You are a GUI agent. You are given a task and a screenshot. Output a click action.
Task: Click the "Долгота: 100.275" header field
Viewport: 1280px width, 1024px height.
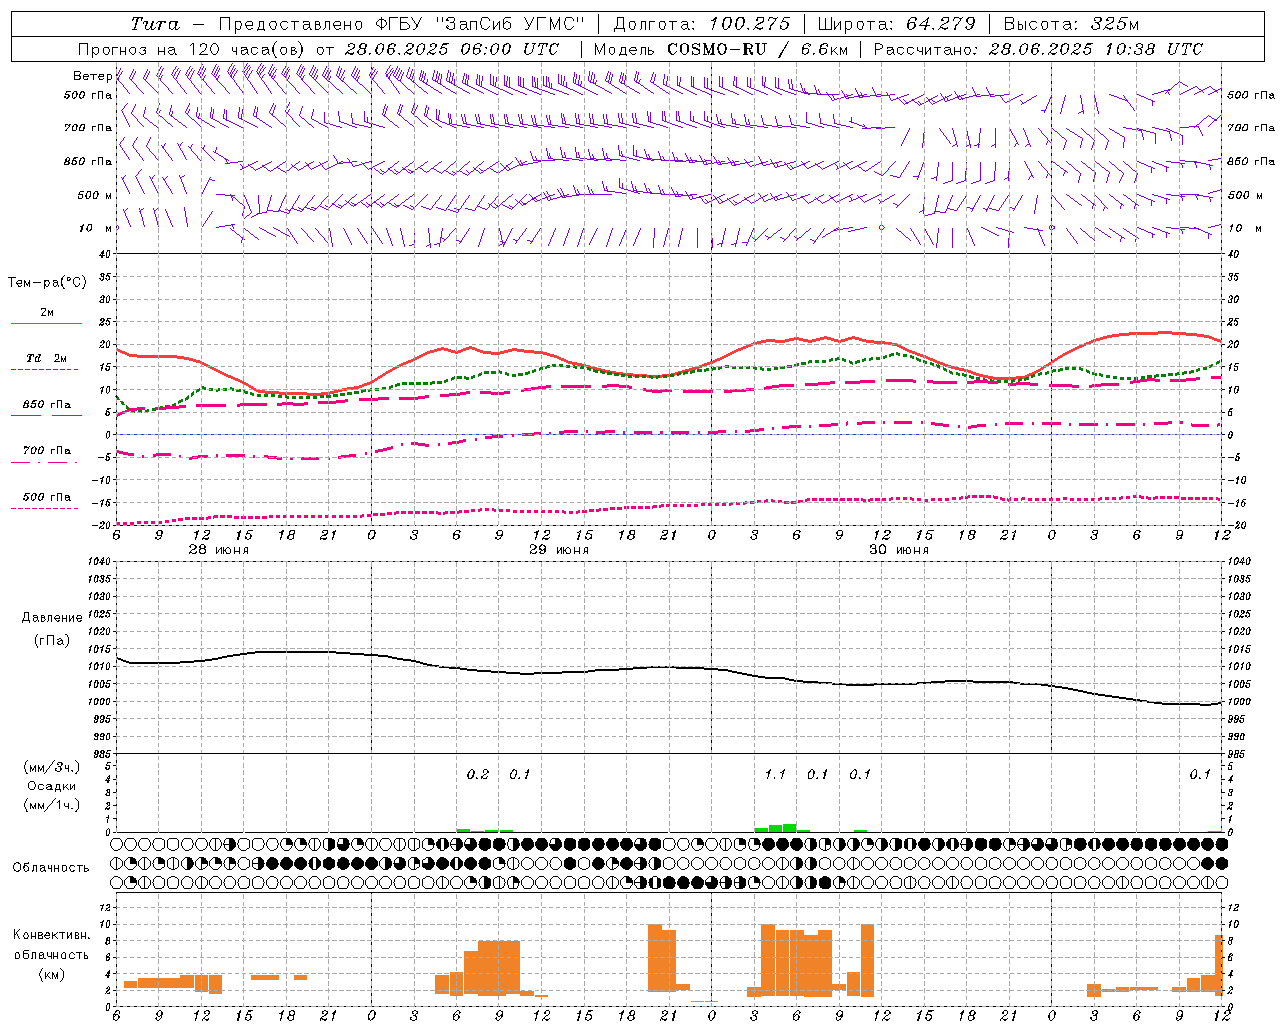point(701,24)
